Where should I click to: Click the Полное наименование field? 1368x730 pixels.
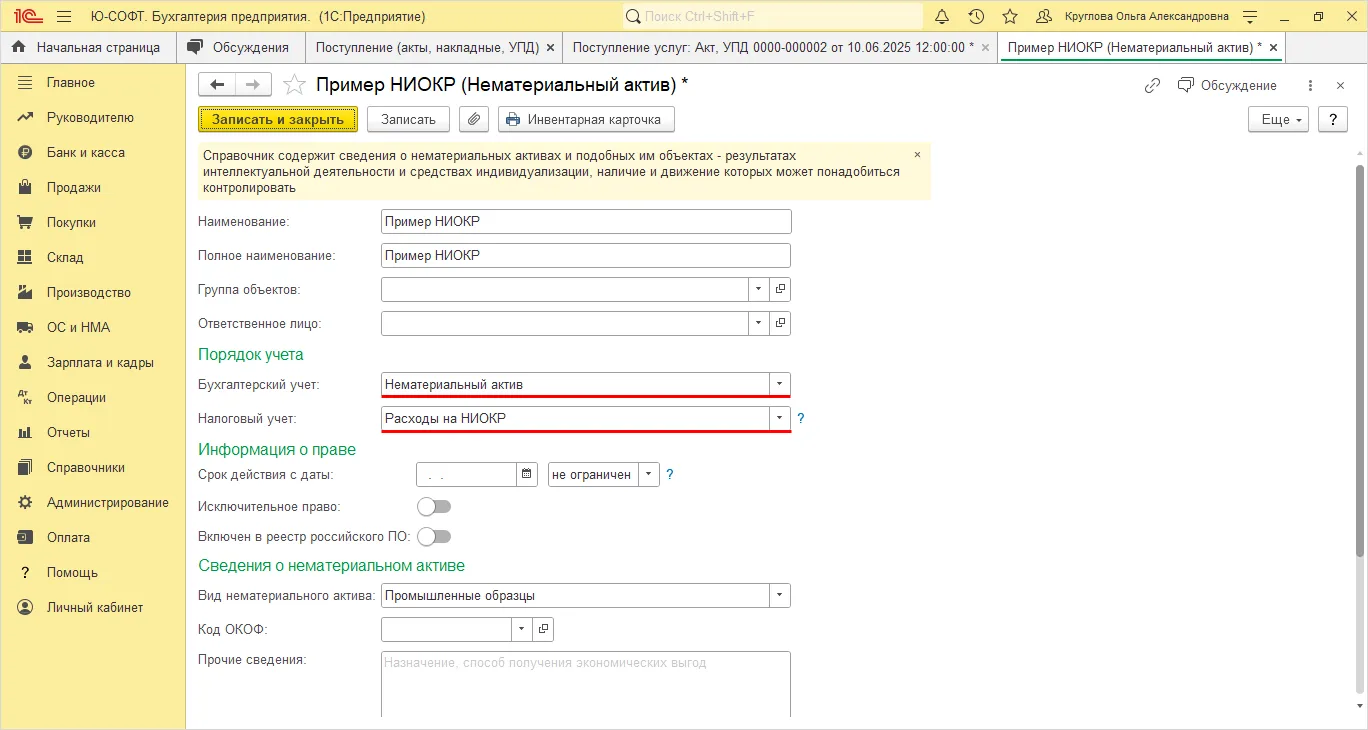tap(586, 255)
